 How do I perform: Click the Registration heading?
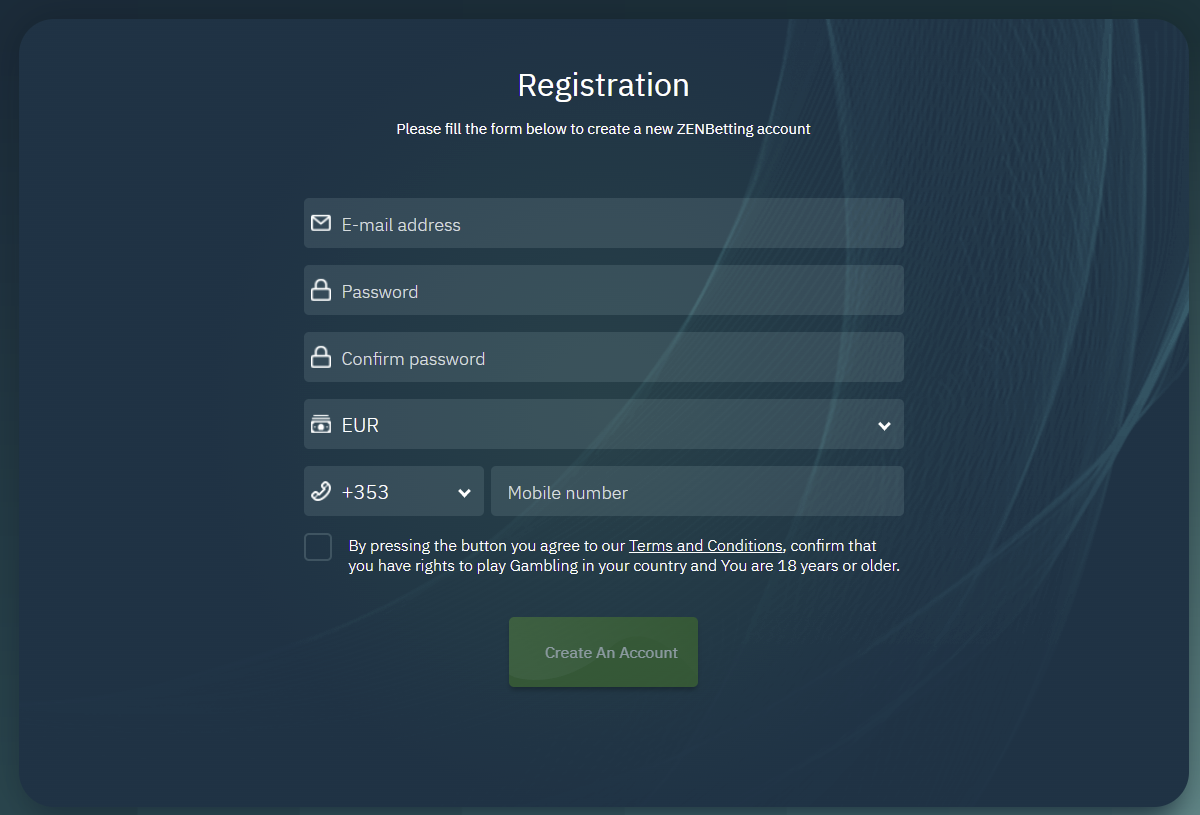pos(603,85)
